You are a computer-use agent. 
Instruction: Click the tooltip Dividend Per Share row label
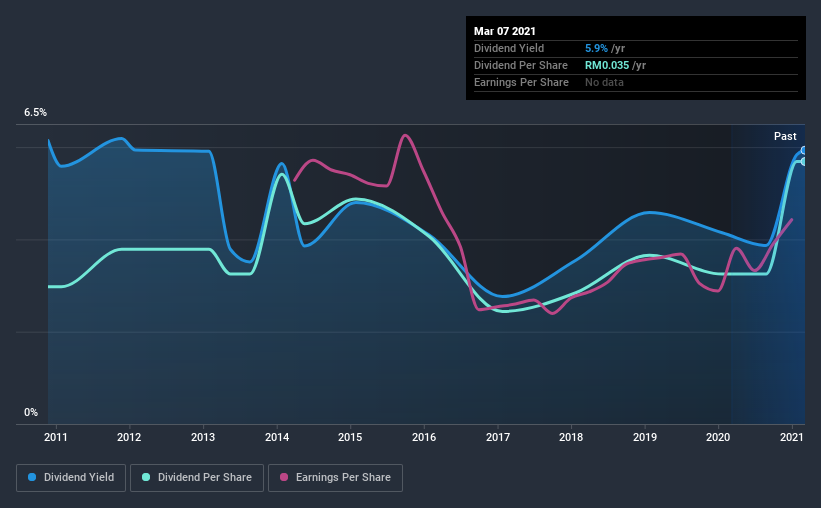(x=520, y=65)
